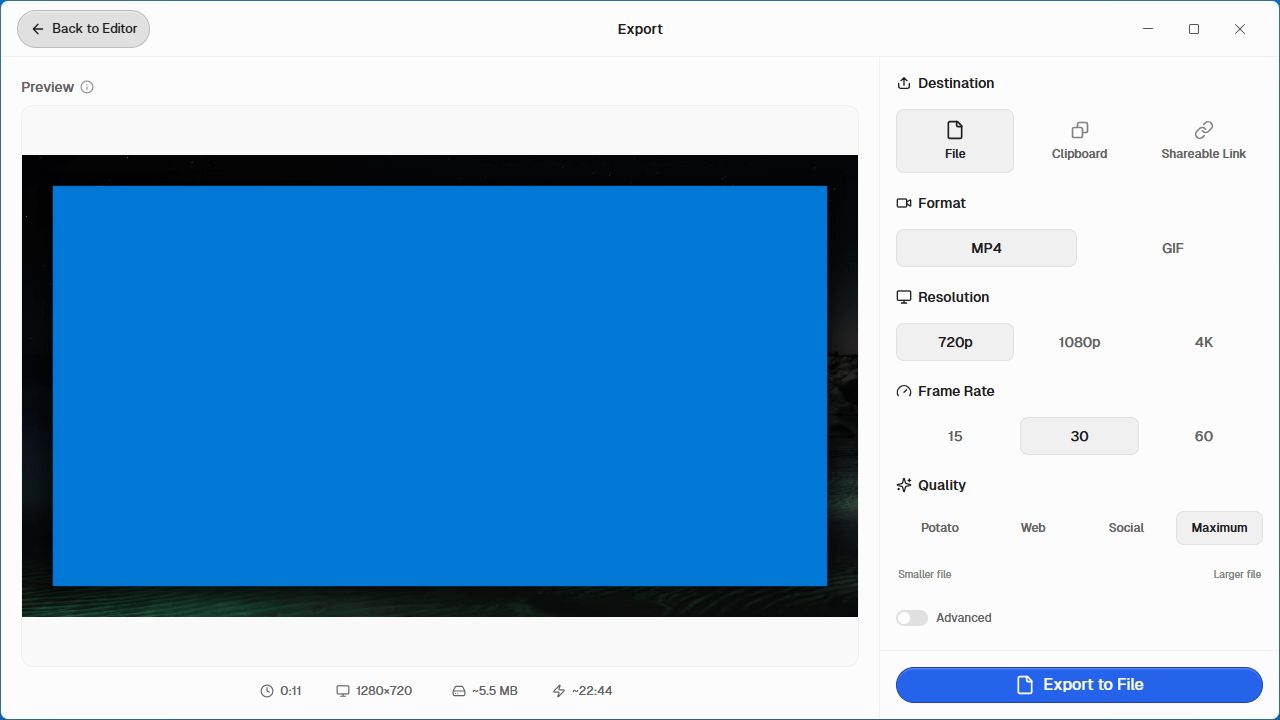Viewport: 1280px width, 720px height.
Task: Select the File destination icon
Action: (x=955, y=130)
